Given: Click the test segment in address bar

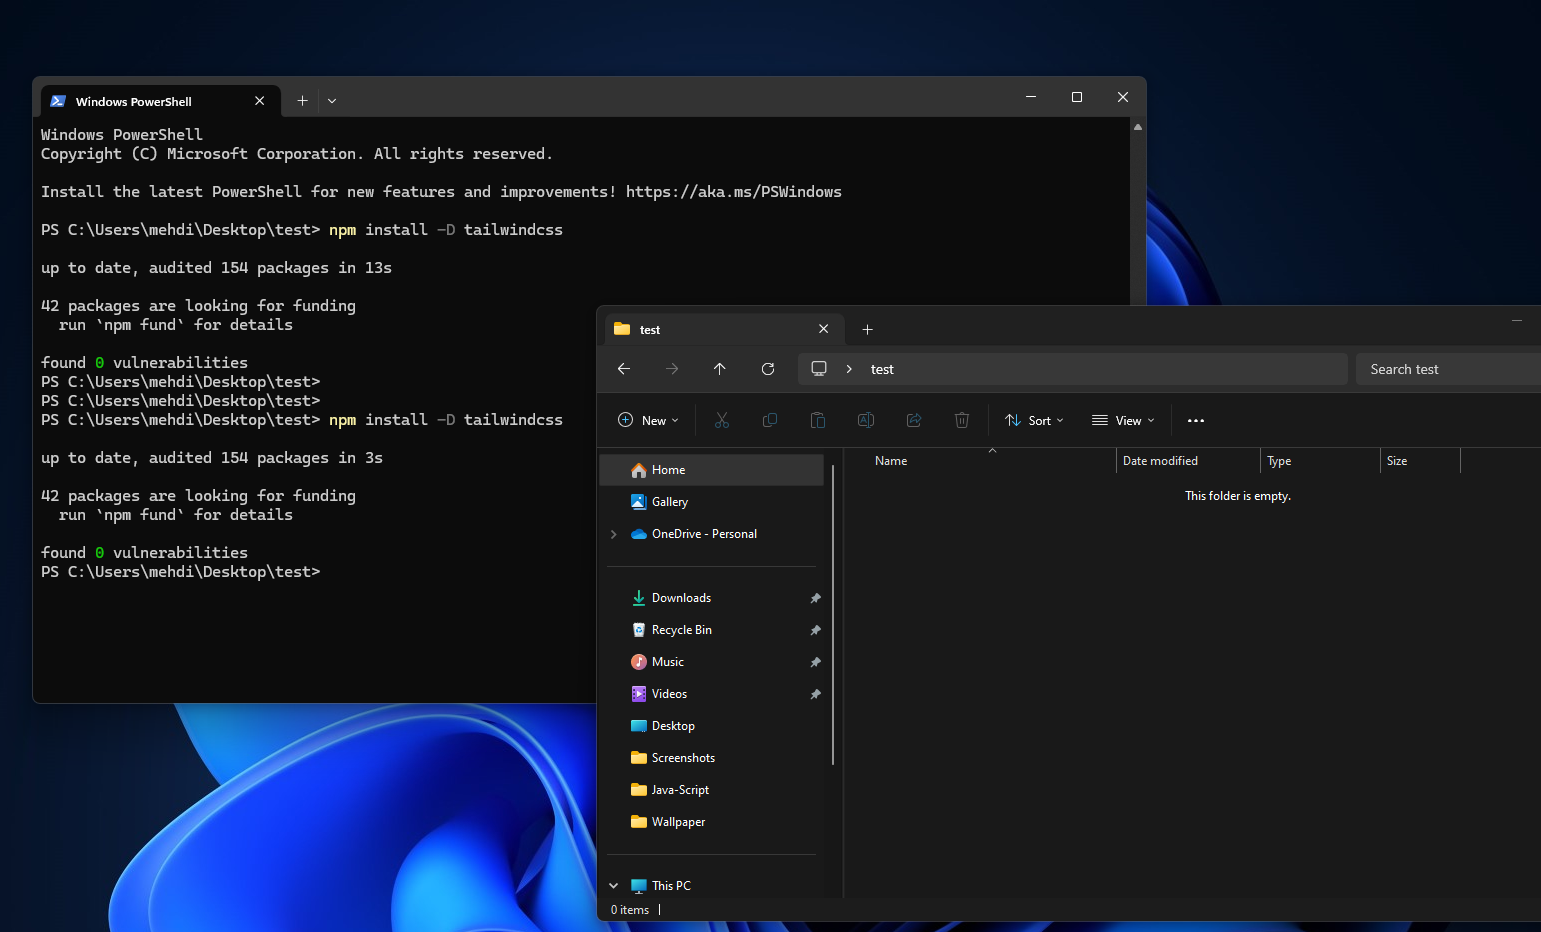Looking at the screenshot, I should coord(882,369).
